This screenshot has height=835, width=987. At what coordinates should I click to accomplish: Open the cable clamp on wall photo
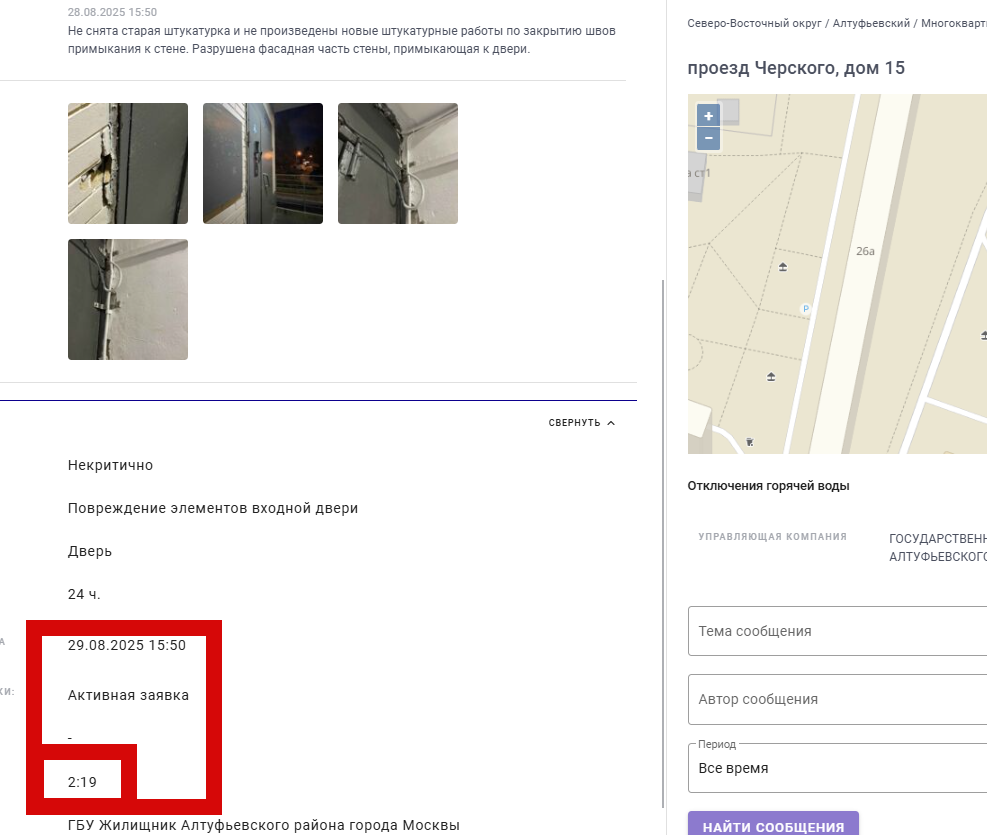click(x=128, y=300)
